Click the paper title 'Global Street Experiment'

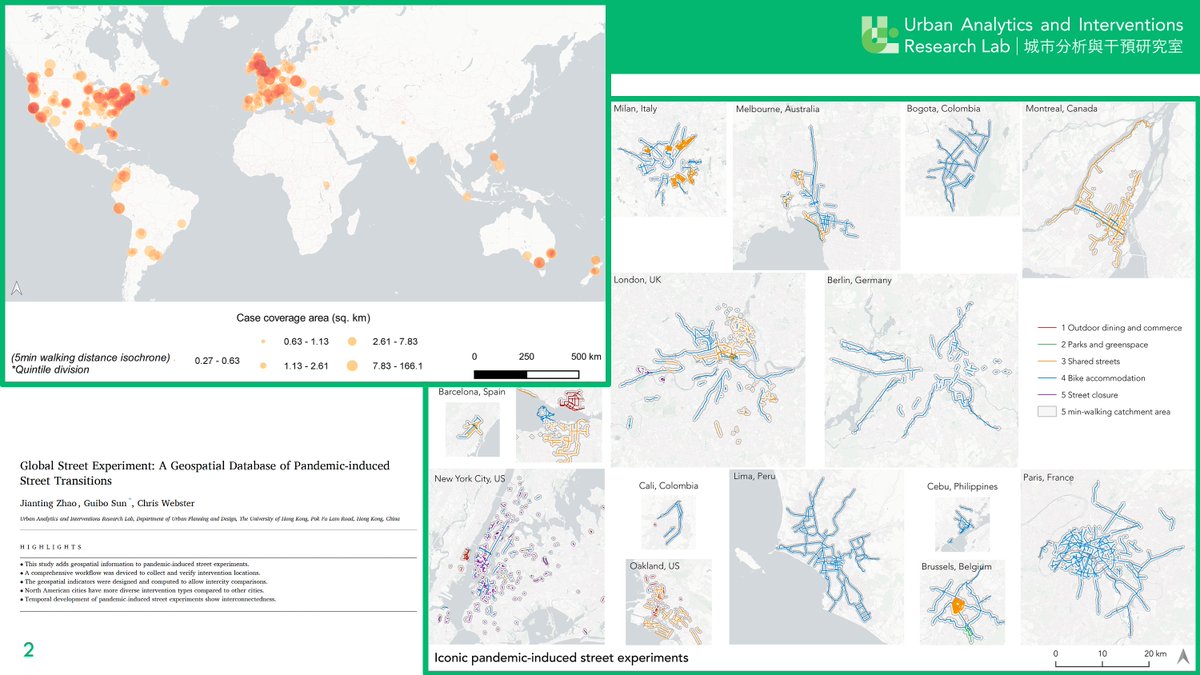click(x=205, y=473)
